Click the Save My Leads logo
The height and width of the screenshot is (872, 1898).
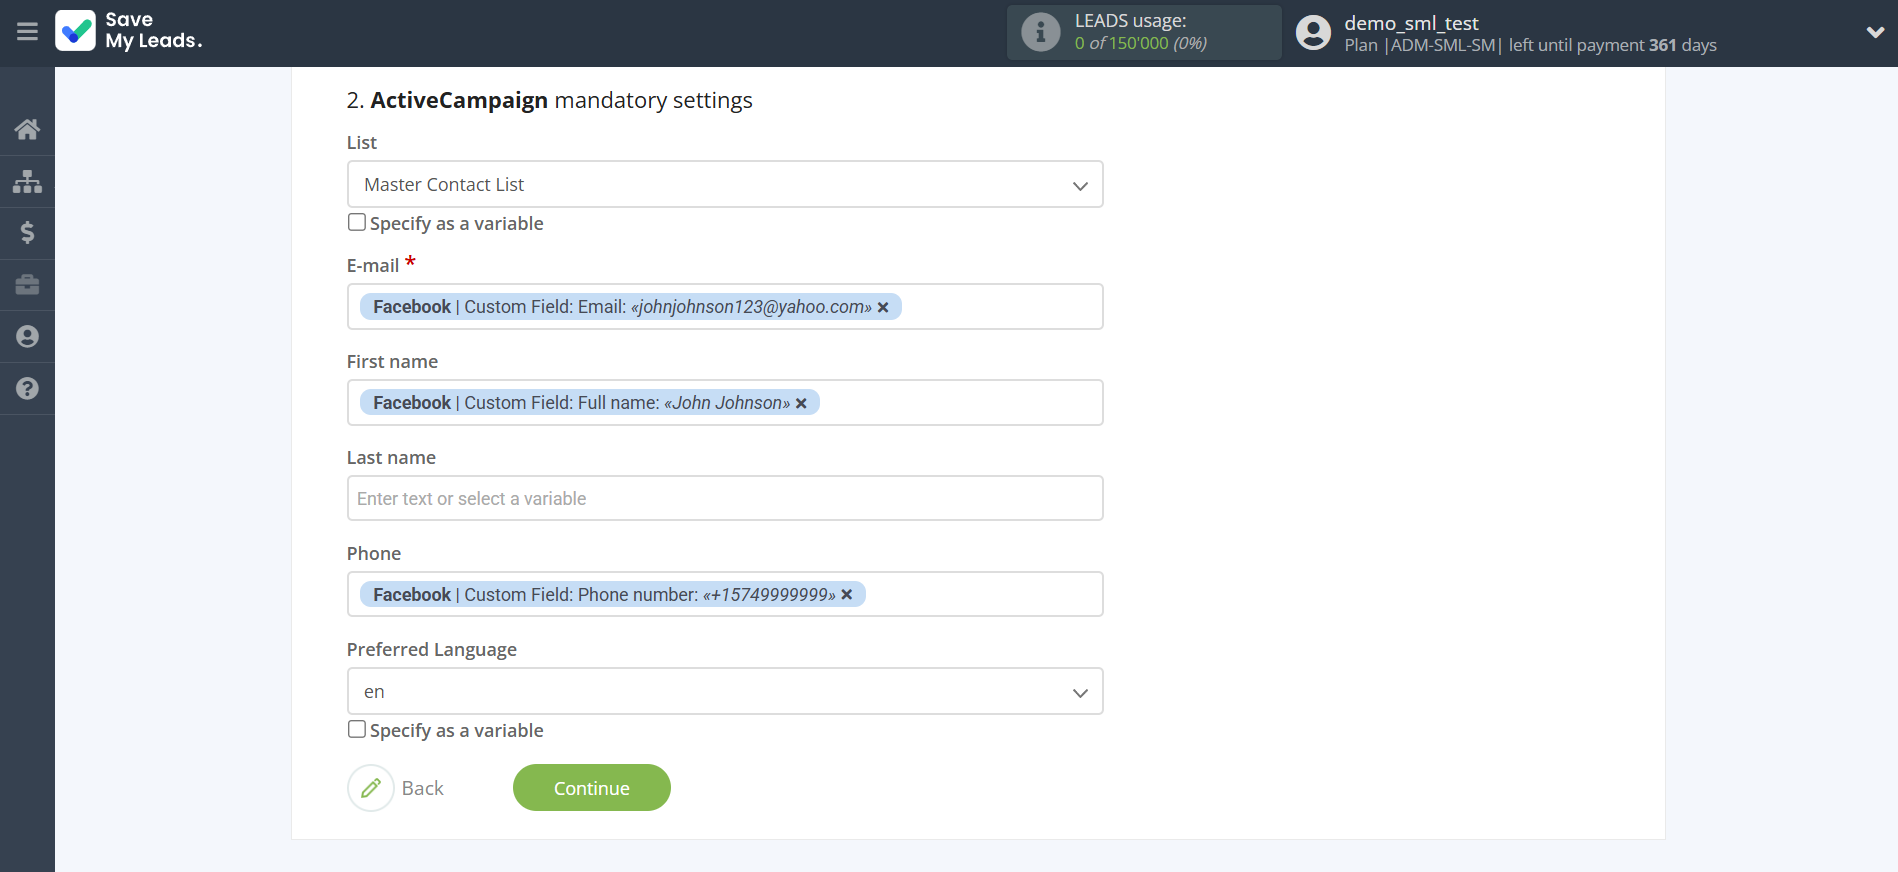click(129, 31)
